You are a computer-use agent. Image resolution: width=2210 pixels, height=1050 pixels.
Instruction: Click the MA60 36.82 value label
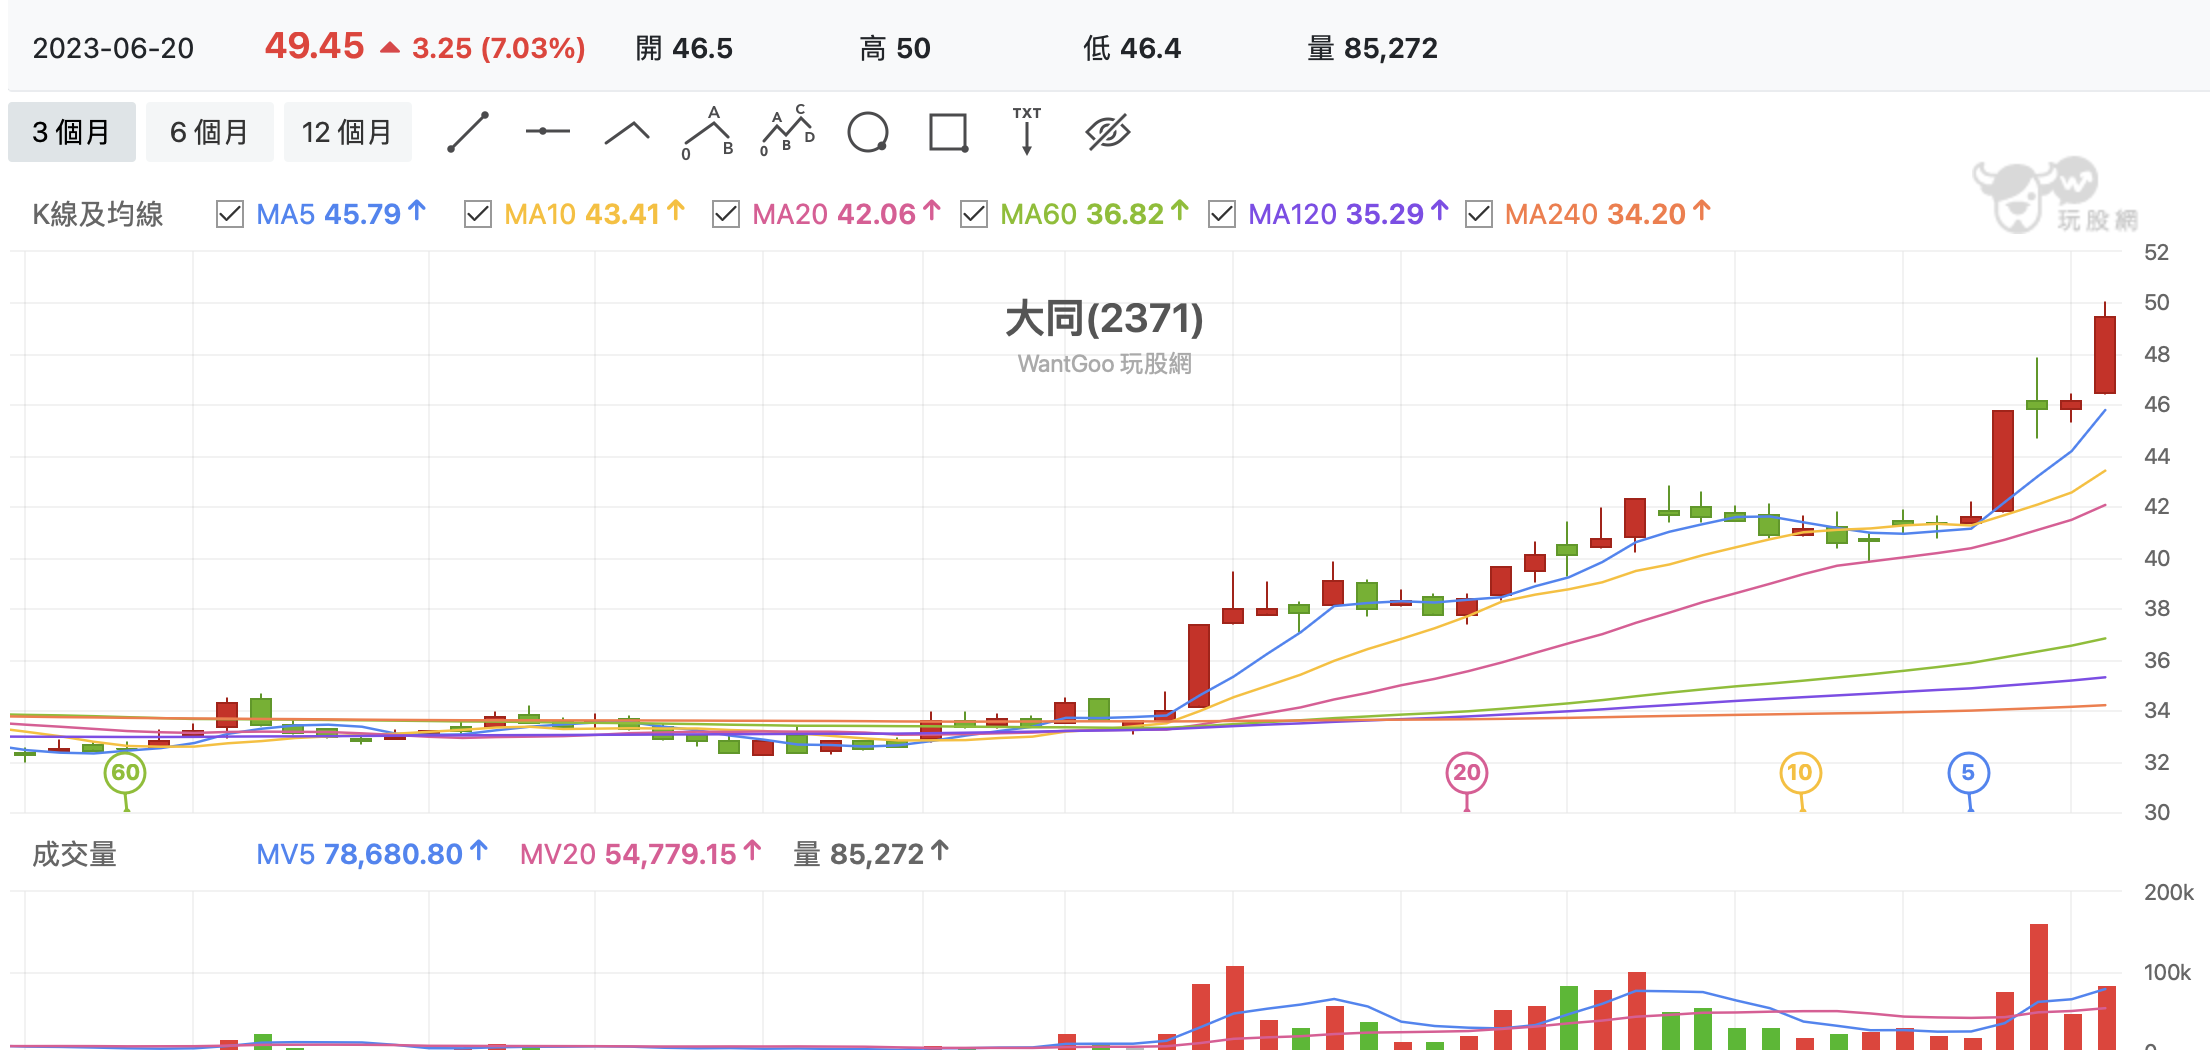pos(1094,214)
